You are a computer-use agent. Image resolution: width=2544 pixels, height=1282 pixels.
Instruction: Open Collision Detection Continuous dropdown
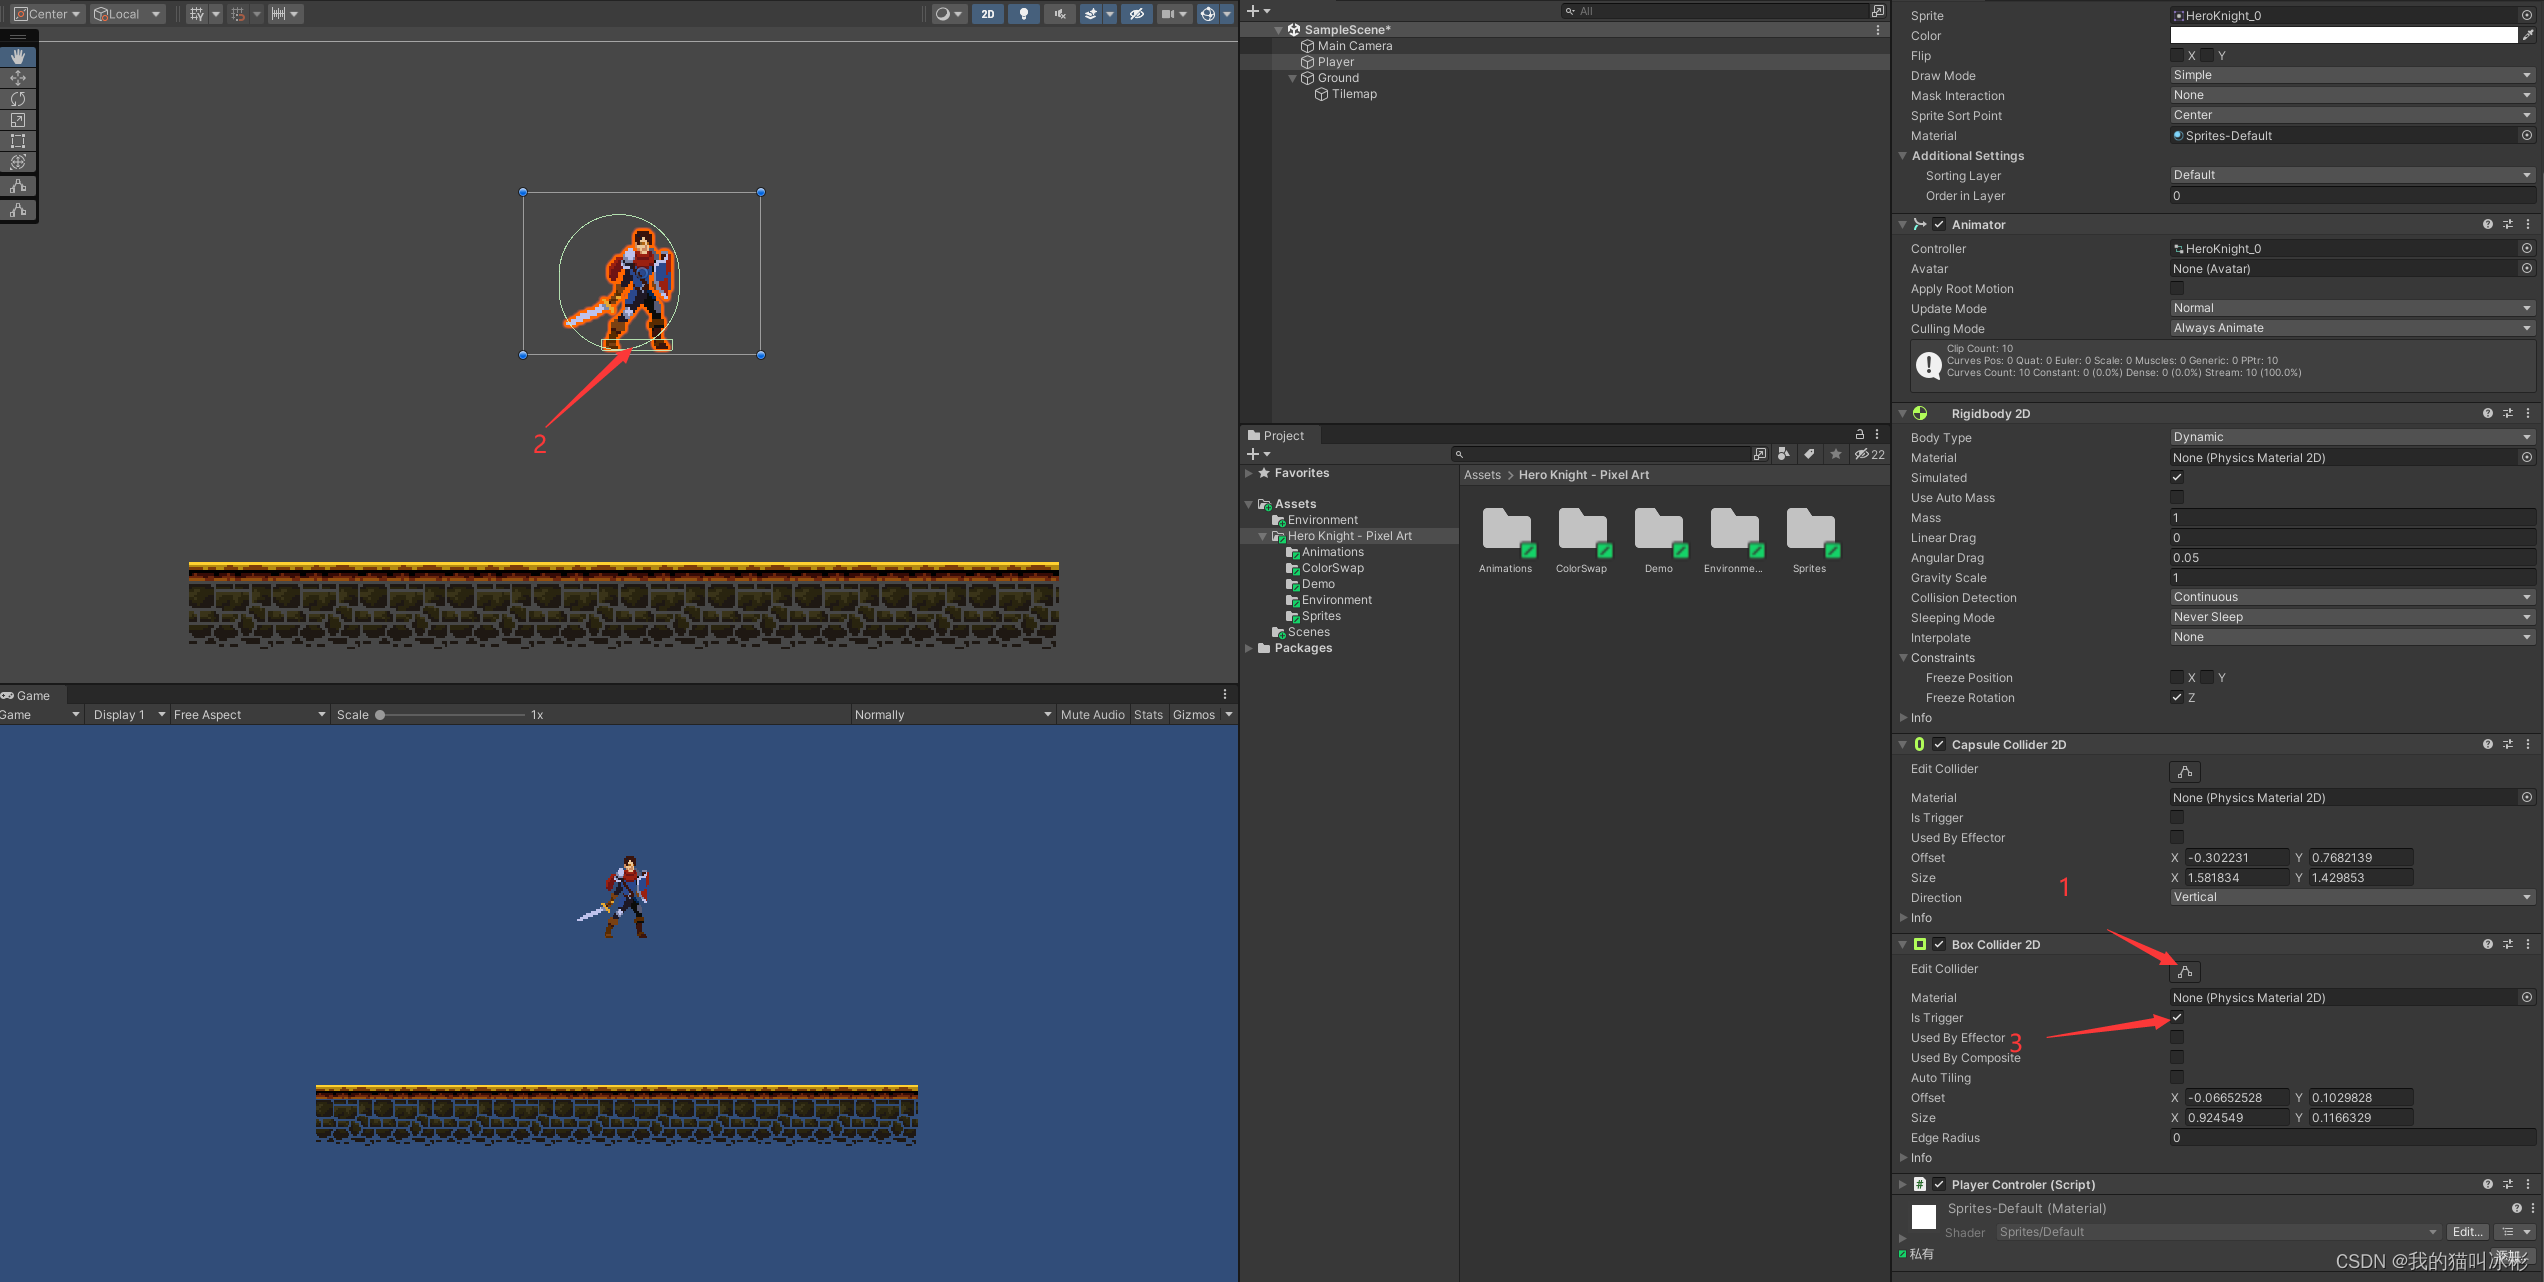click(x=2352, y=597)
